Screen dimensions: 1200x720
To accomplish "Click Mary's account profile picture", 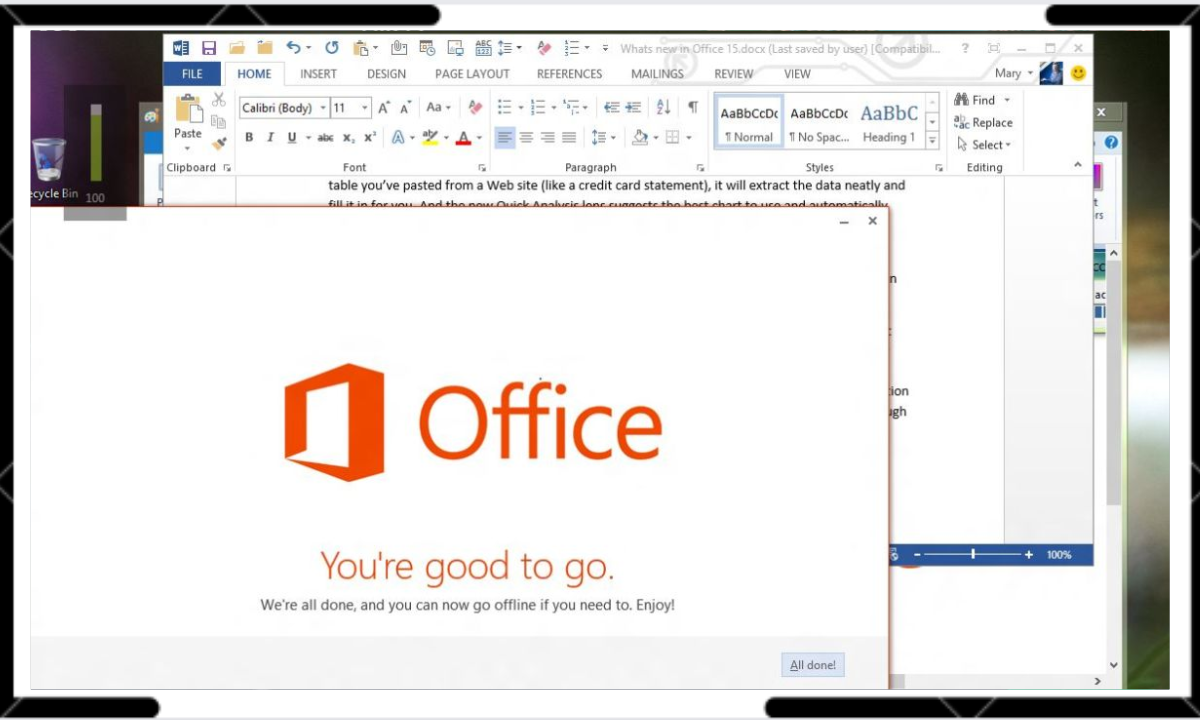I will pyautogui.click(x=1051, y=73).
